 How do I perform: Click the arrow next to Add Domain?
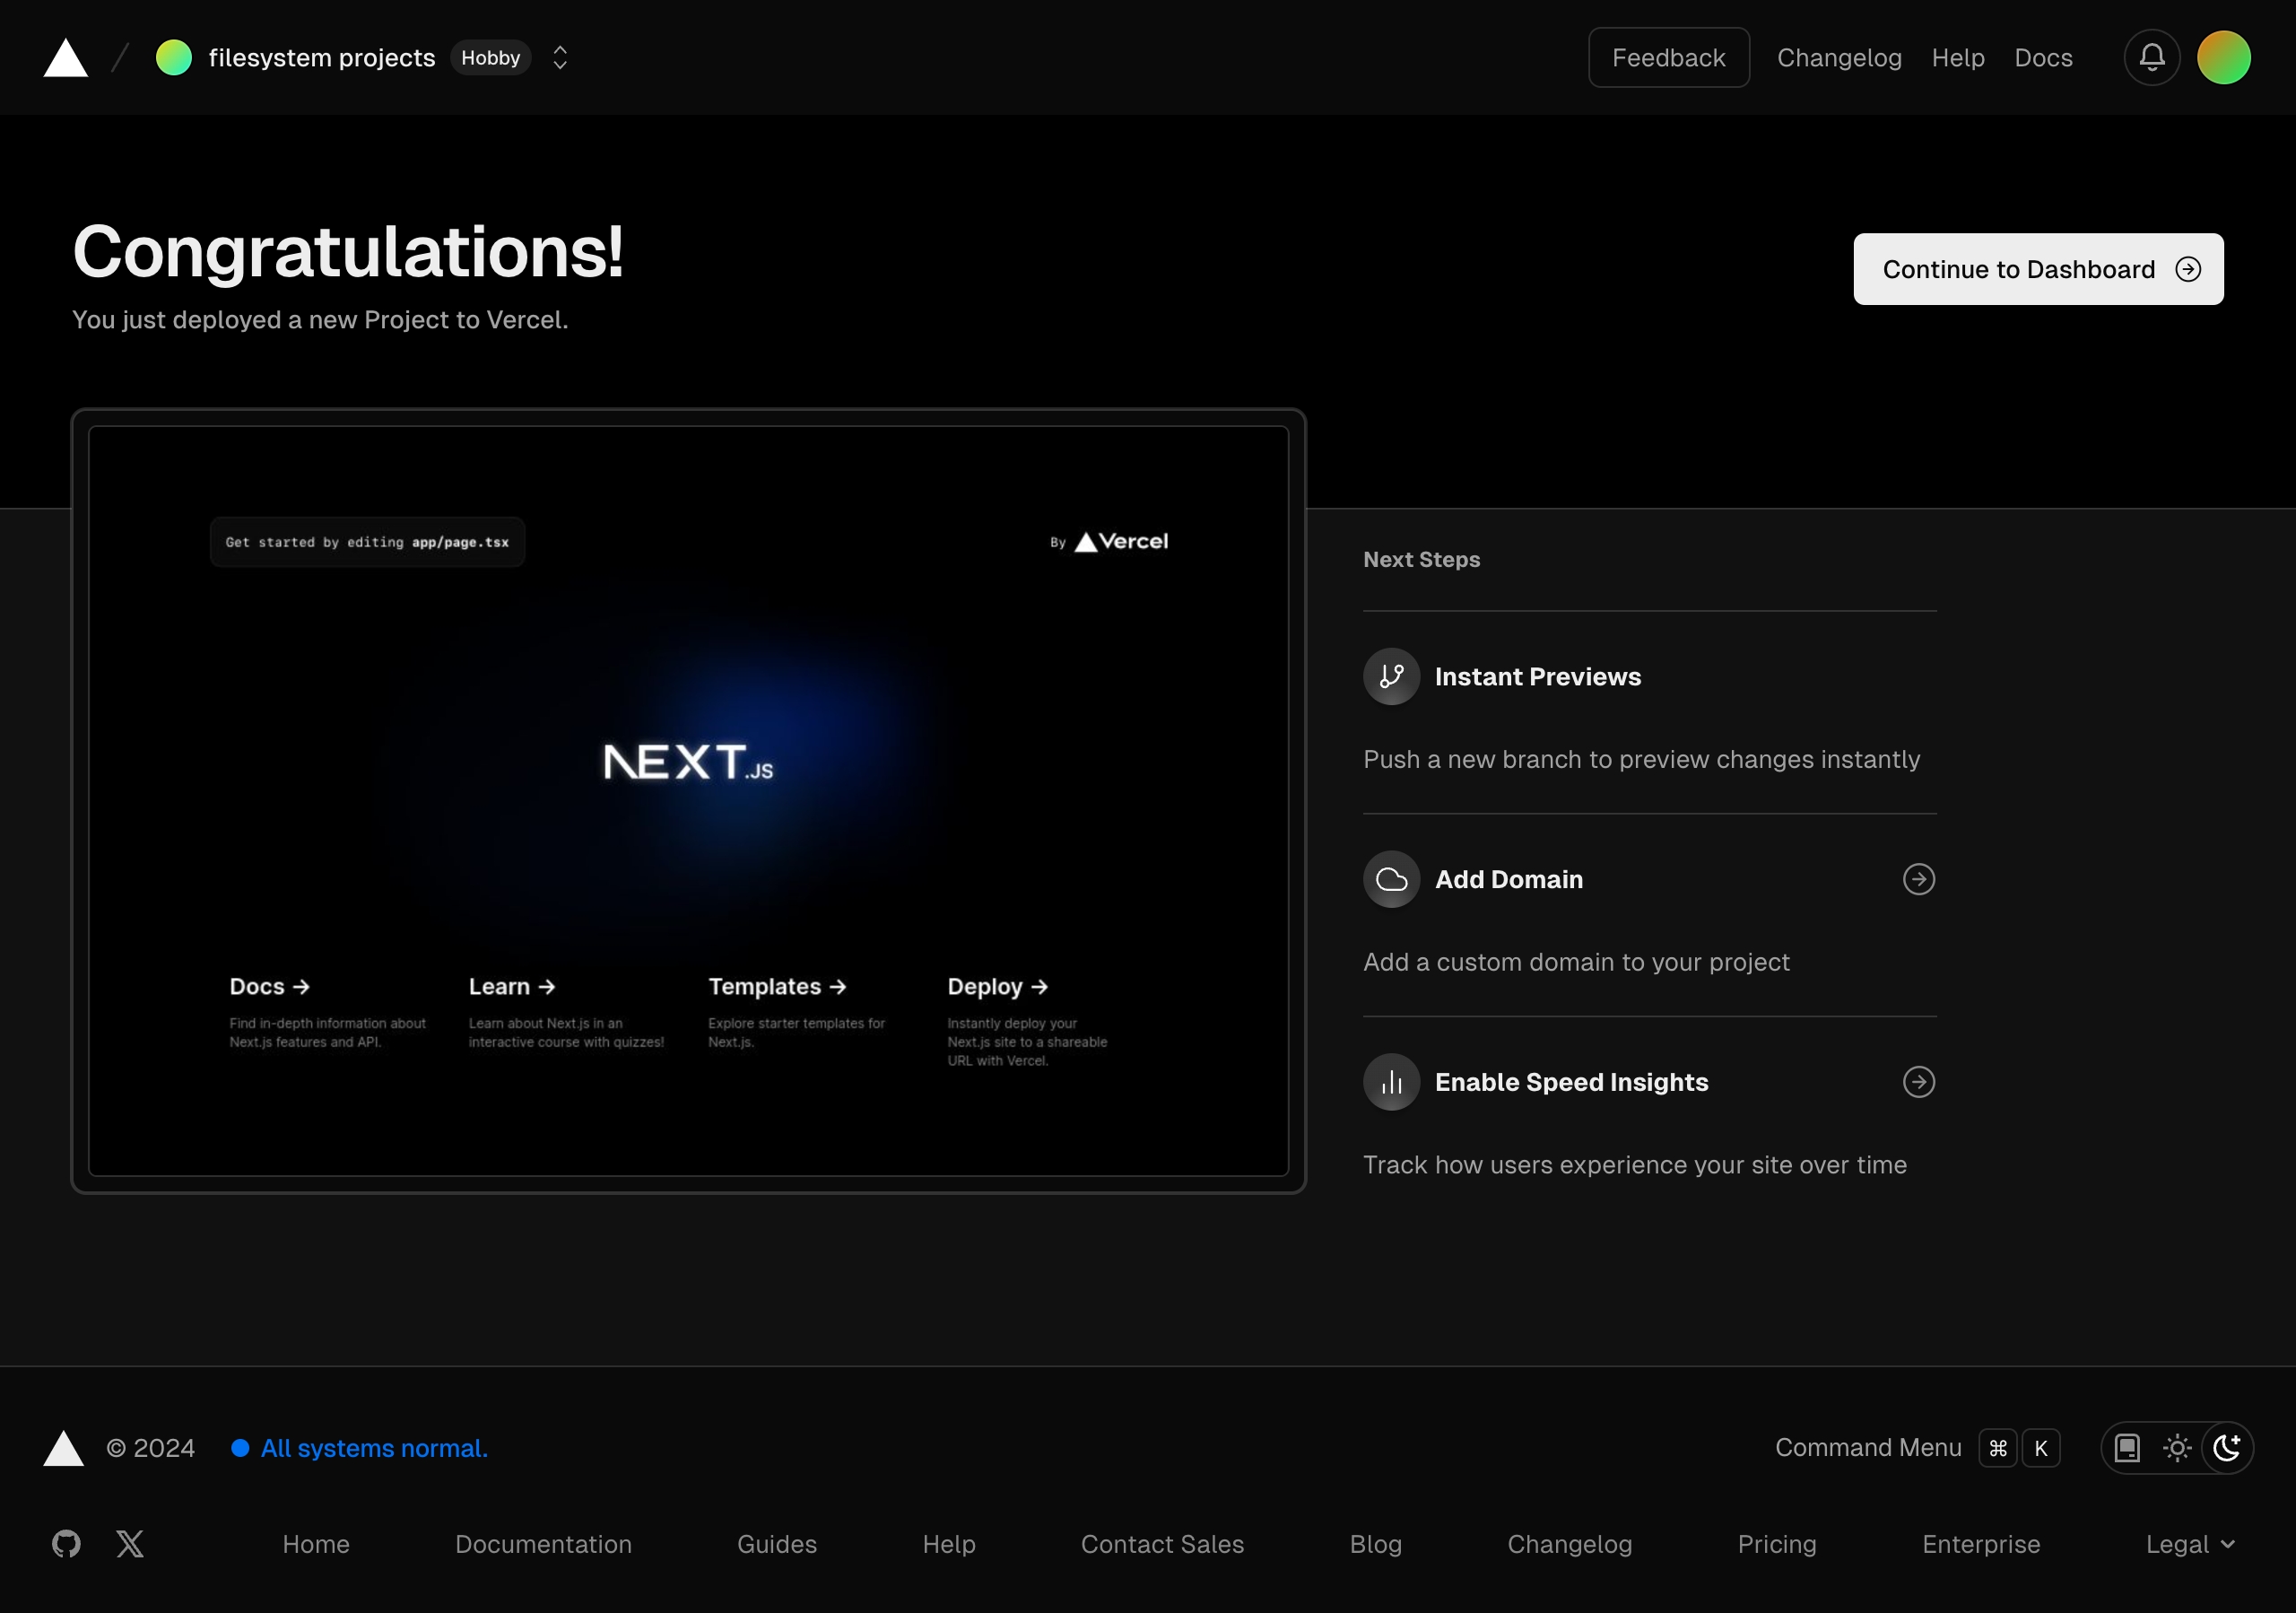(x=1918, y=879)
